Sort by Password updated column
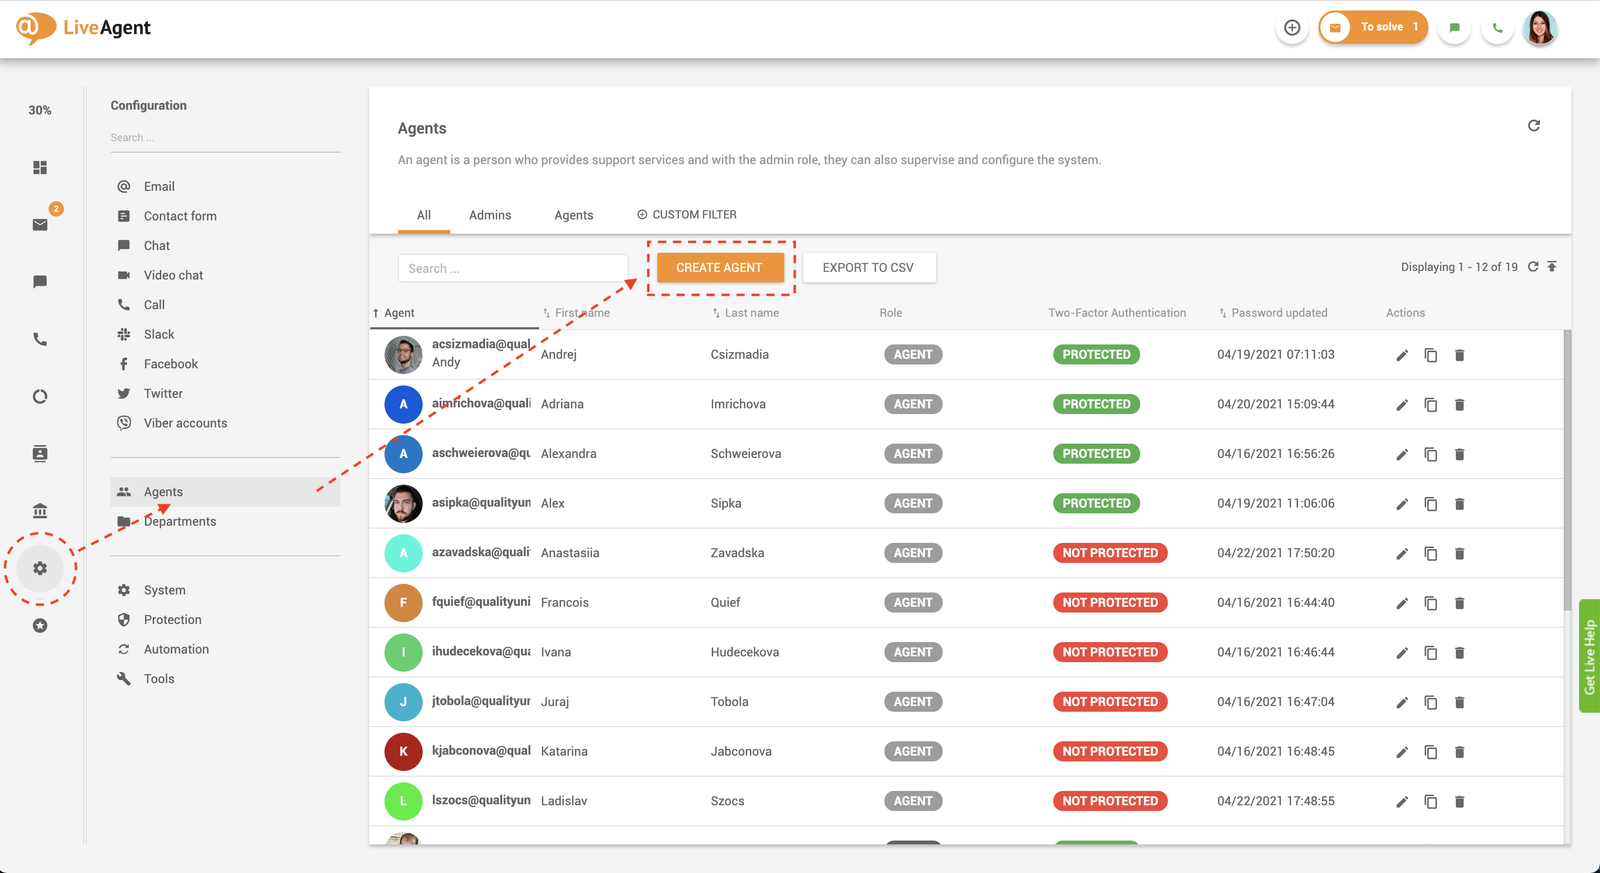 [1278, 313]
